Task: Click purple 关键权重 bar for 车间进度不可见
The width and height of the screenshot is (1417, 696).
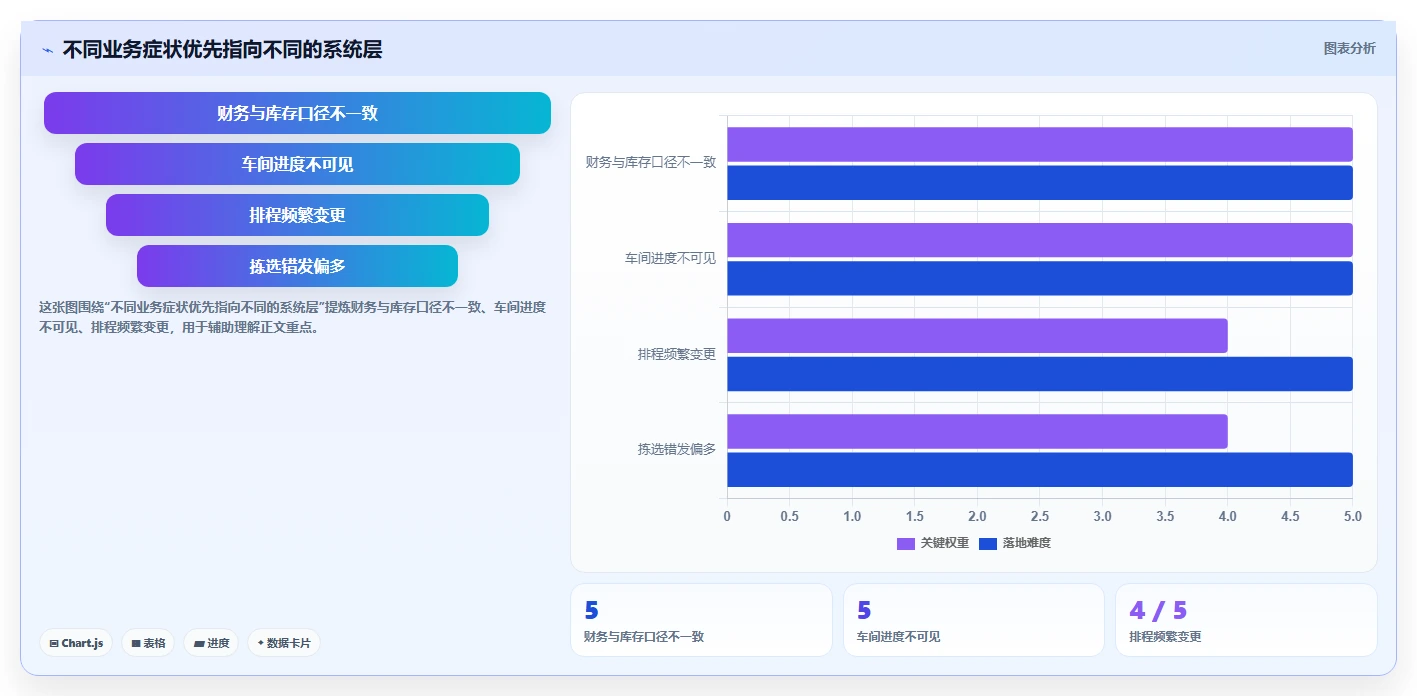Action: [1040, 240]
